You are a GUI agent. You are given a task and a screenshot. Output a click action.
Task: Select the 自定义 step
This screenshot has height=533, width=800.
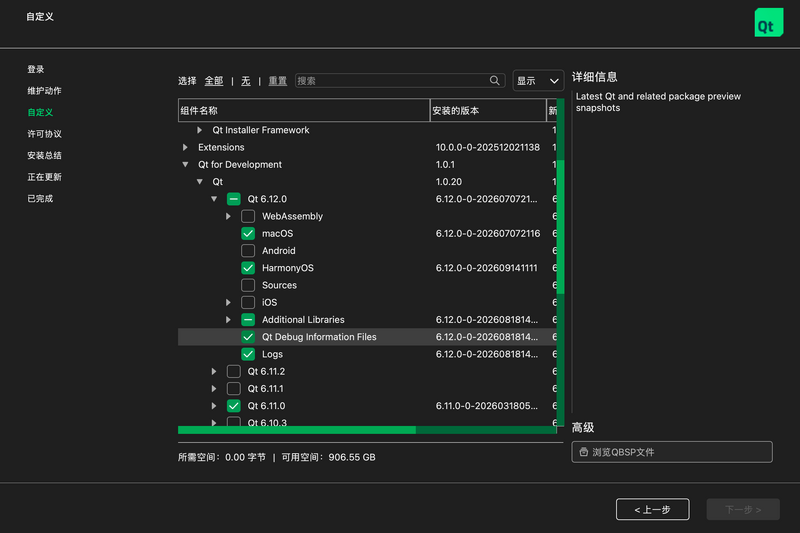coord(40,112)
